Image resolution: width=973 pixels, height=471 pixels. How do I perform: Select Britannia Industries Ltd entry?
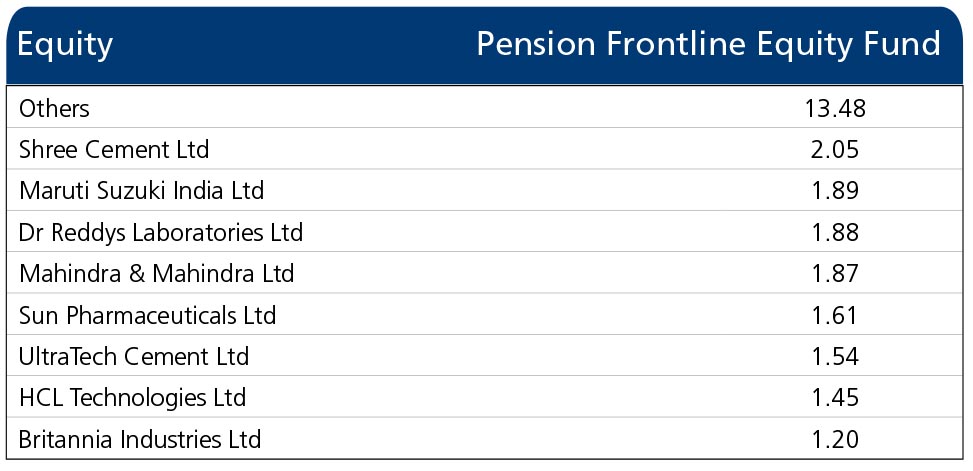(x=140, y=439)
